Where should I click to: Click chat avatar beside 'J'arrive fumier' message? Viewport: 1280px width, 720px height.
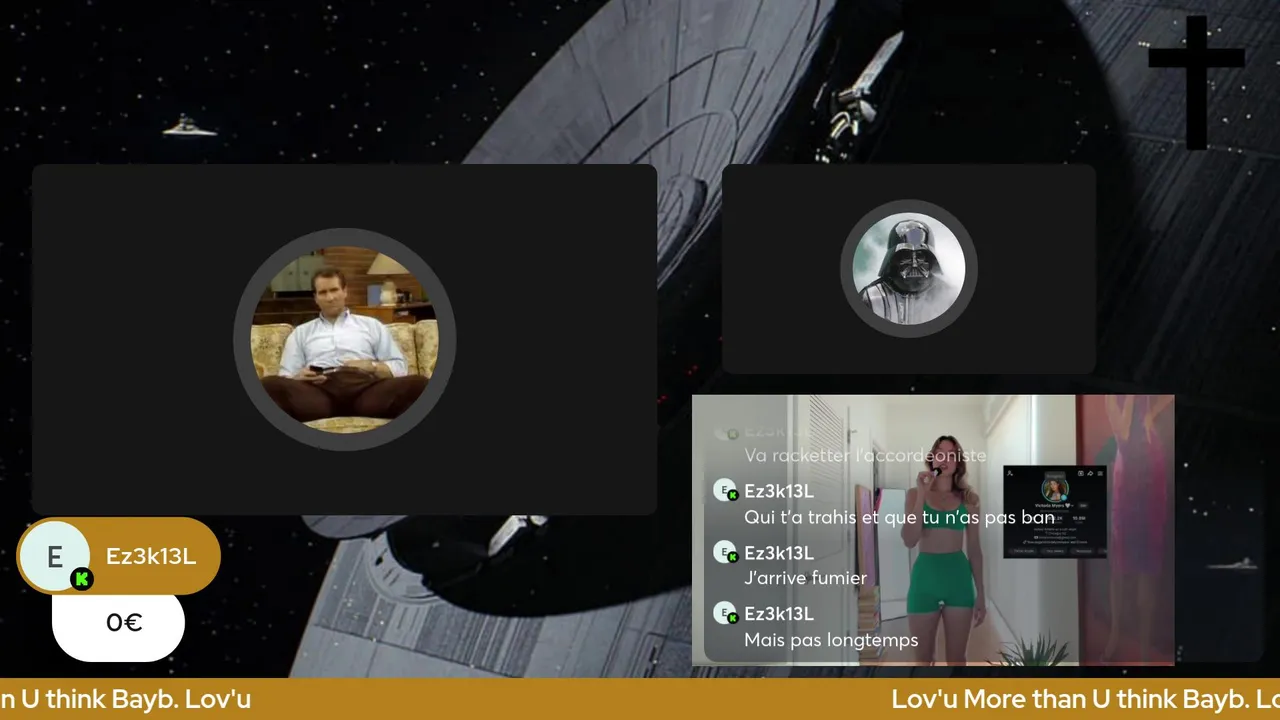[725, 552]
